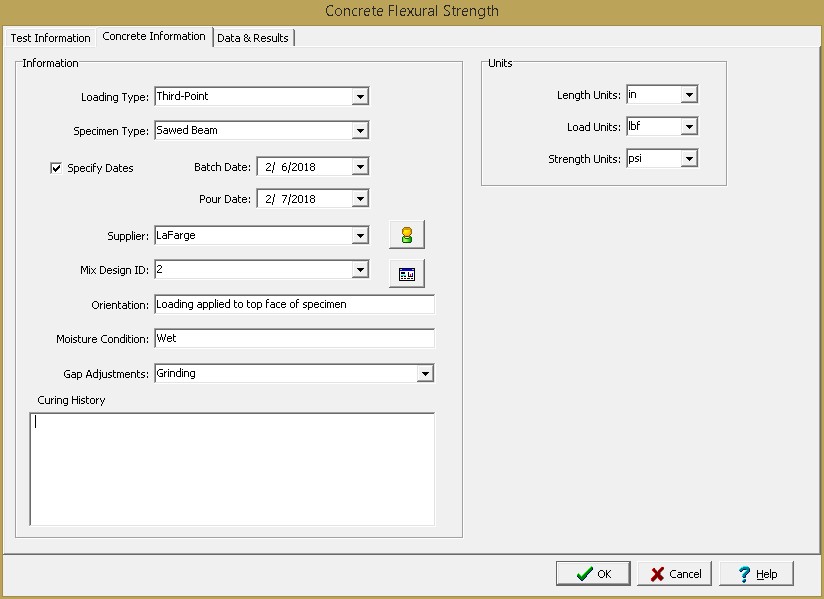
Task: Open the Batch Date picker dropdown
Action: 360,167
